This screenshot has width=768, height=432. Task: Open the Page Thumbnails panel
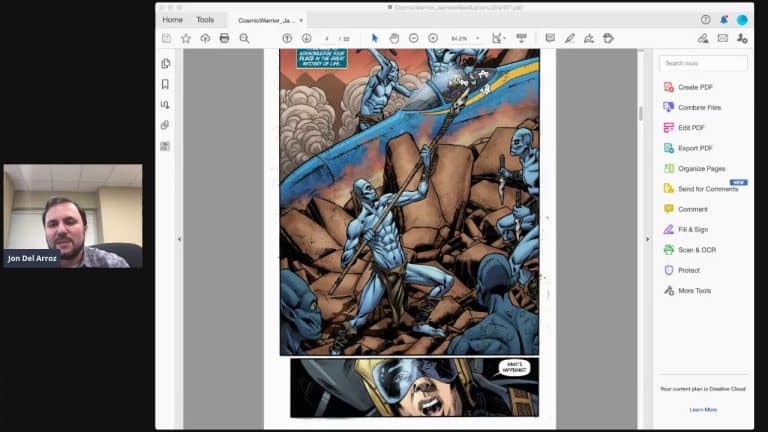tap(165, 63)
